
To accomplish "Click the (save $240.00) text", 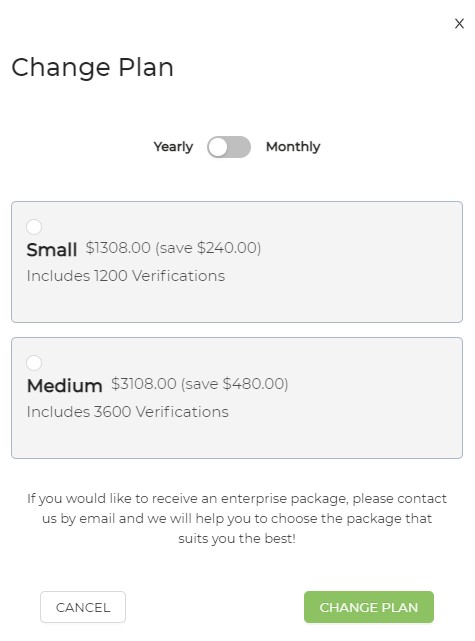I will point(208,248).
